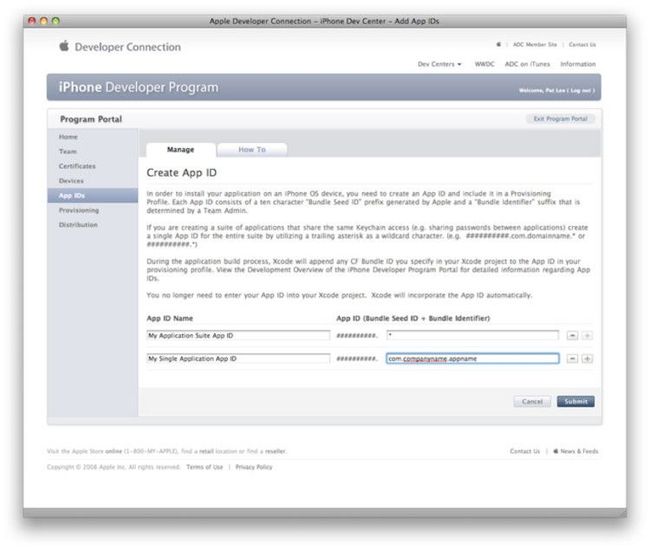Click the Log out link in banner
The image size is (650, 549).
coord(581,90)
